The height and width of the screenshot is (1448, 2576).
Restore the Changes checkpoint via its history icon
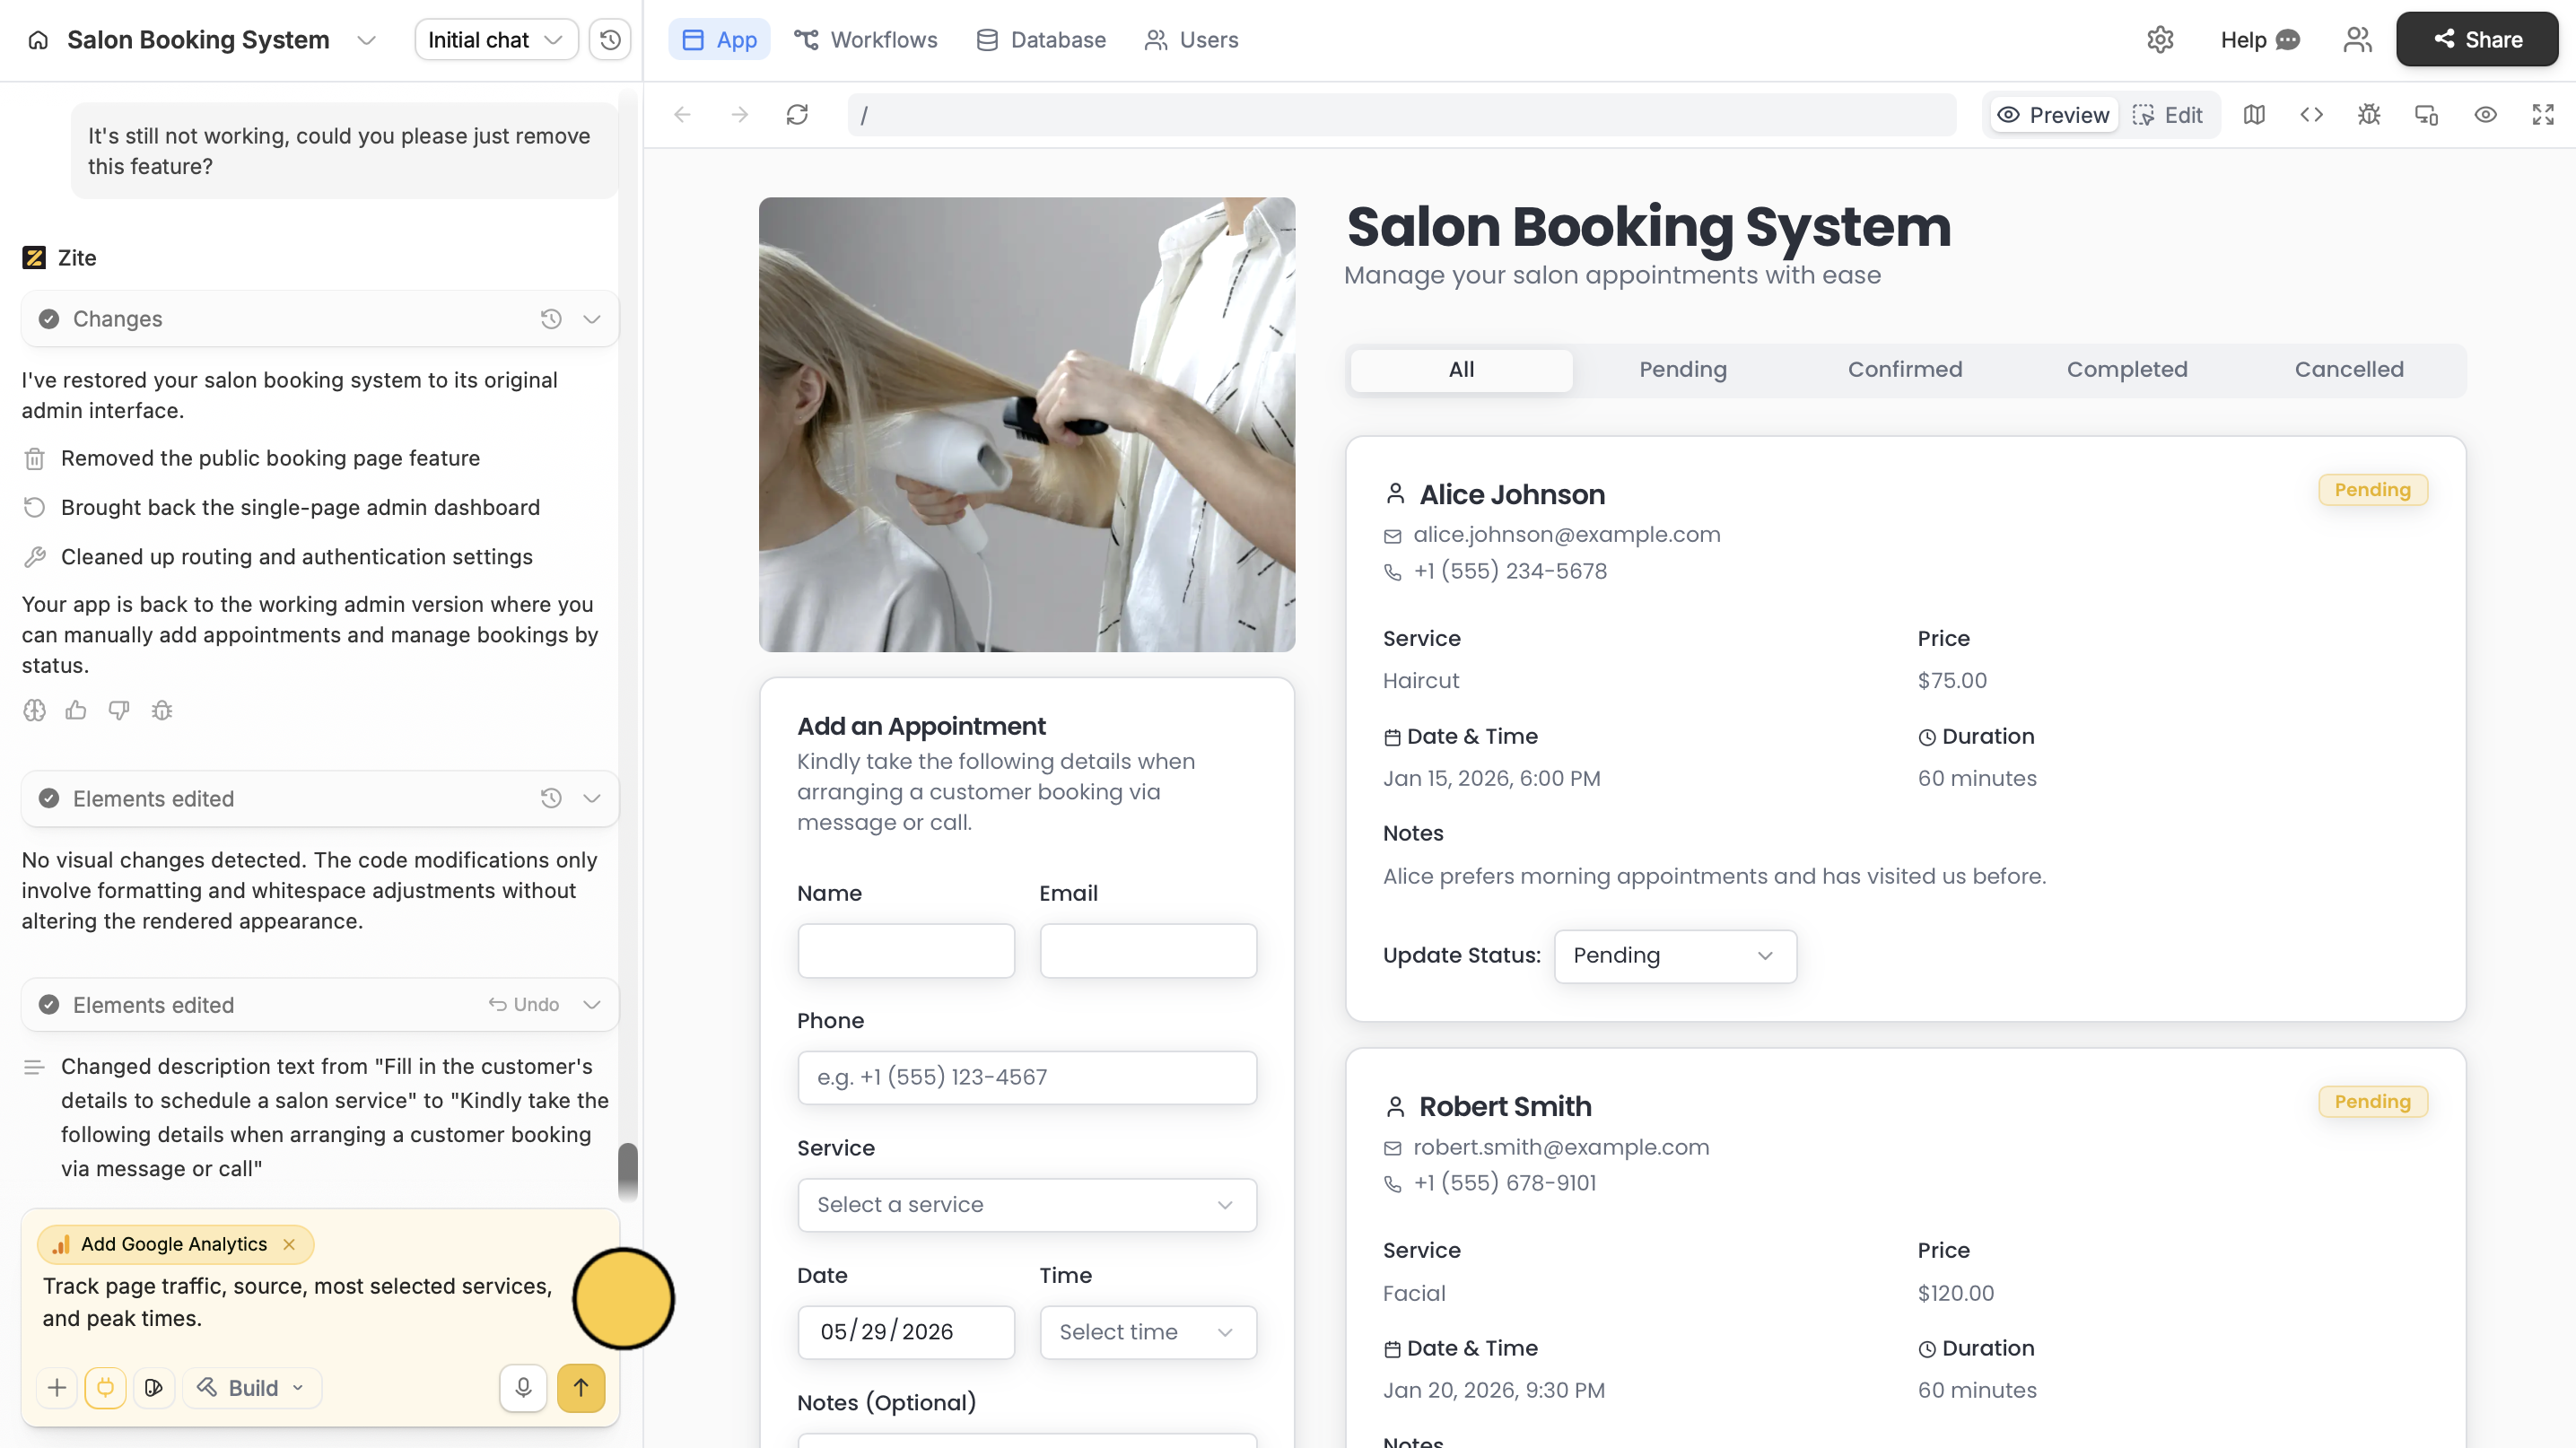pos(551,319)
